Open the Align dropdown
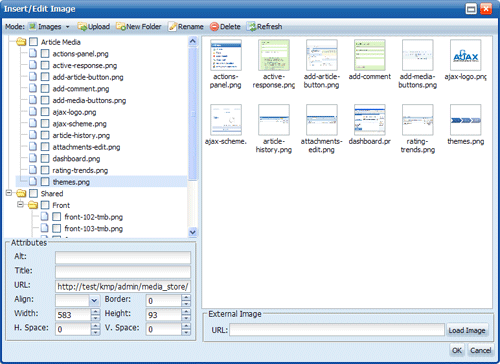 point(94,301)
